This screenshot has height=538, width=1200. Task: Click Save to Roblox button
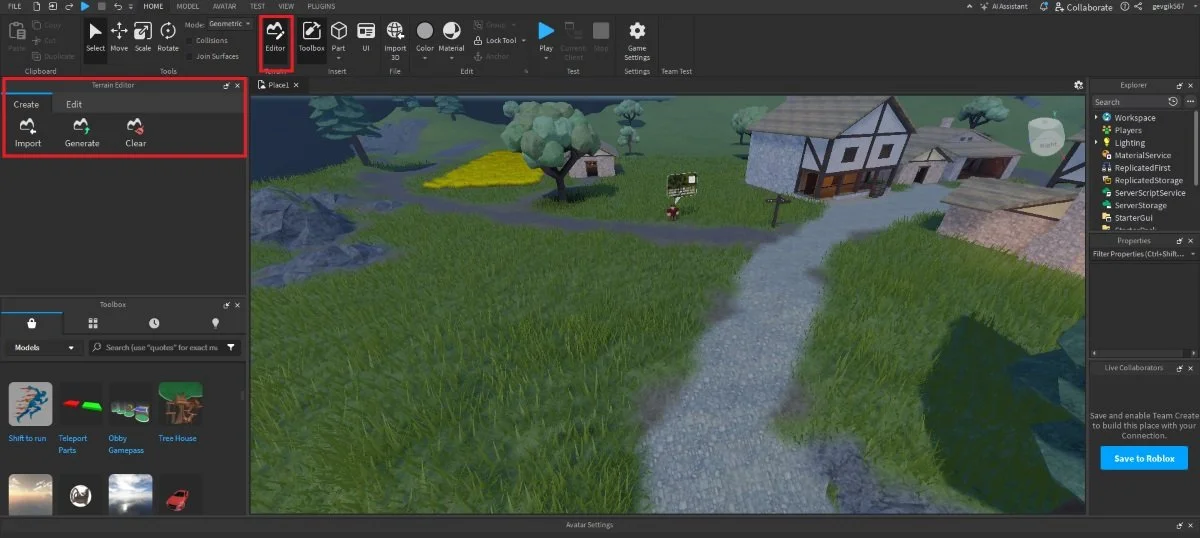point(1144,458)
